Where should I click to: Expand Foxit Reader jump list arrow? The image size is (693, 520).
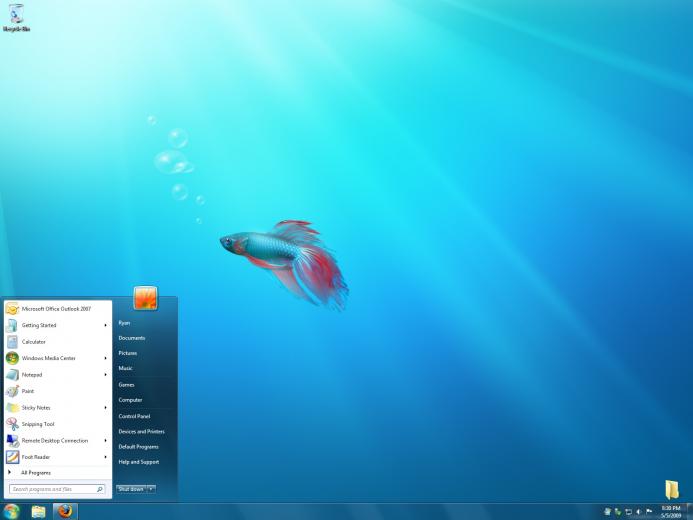(x=106, y=457)
